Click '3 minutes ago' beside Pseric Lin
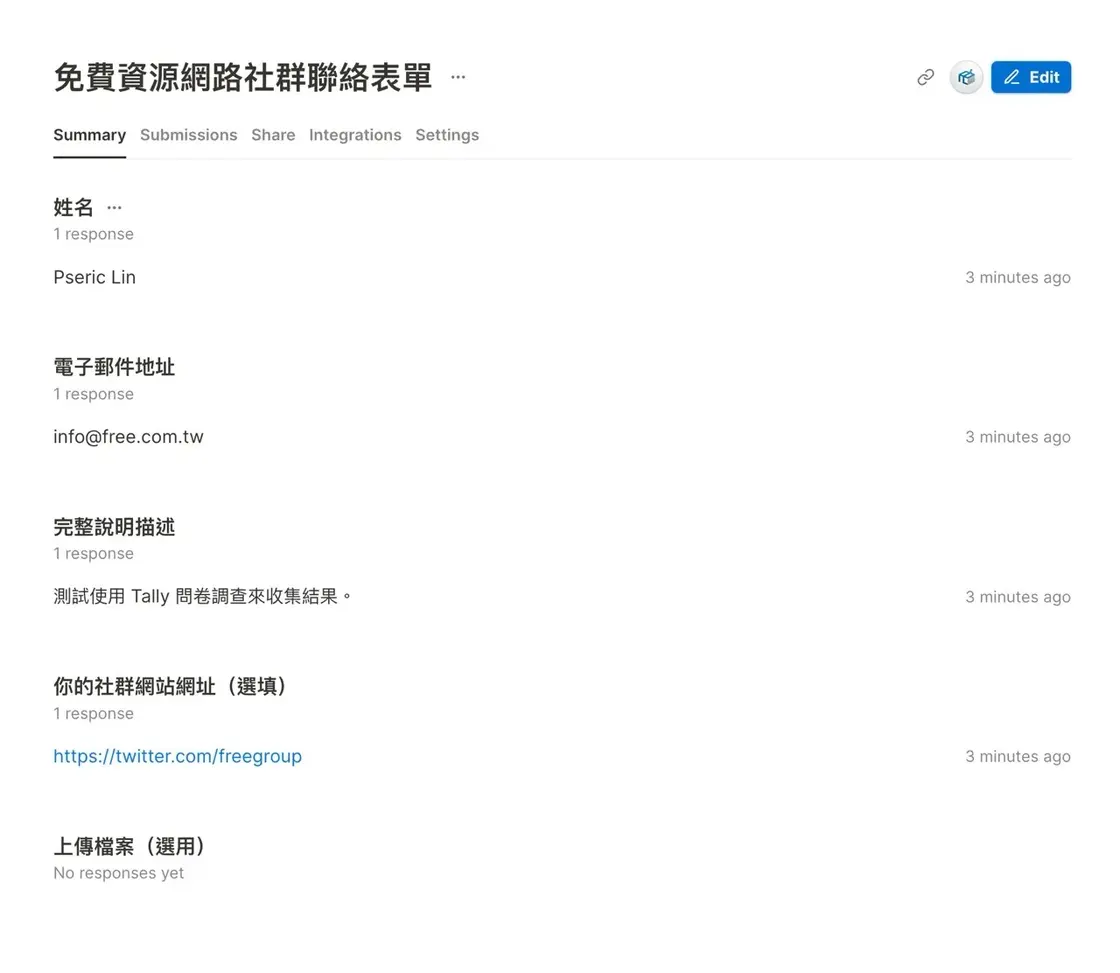 (1018, 277)
